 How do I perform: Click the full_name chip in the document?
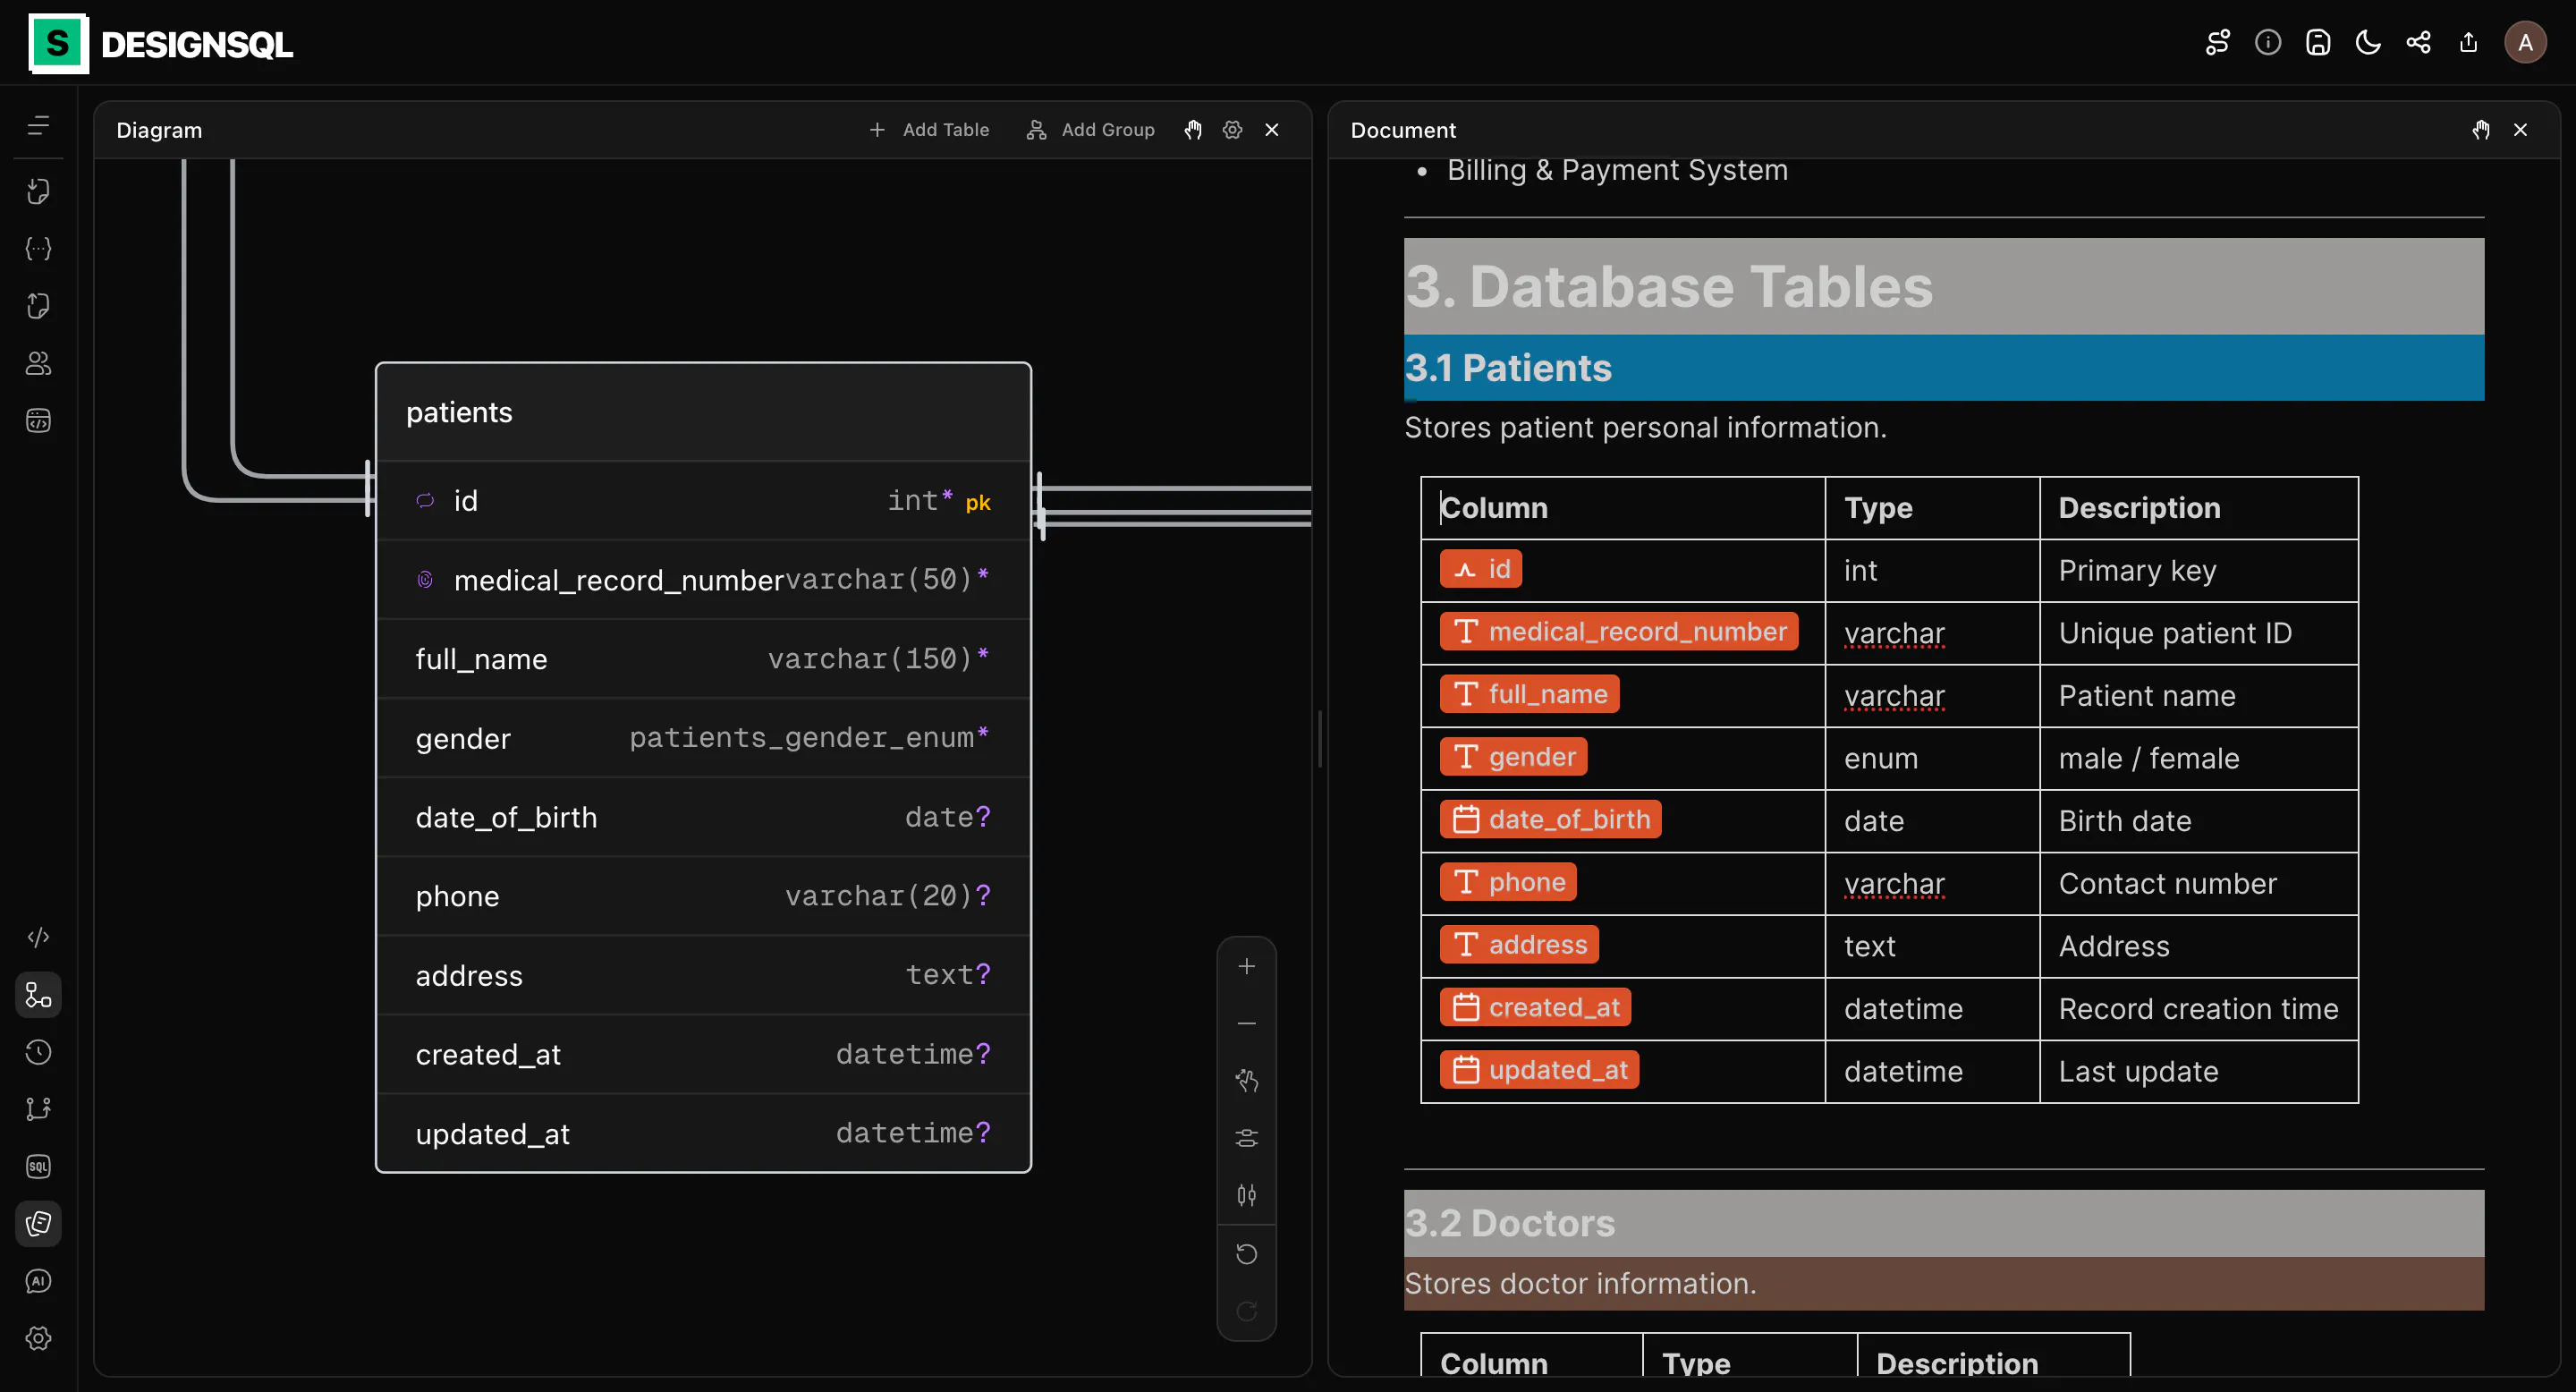pos(1529,694)
